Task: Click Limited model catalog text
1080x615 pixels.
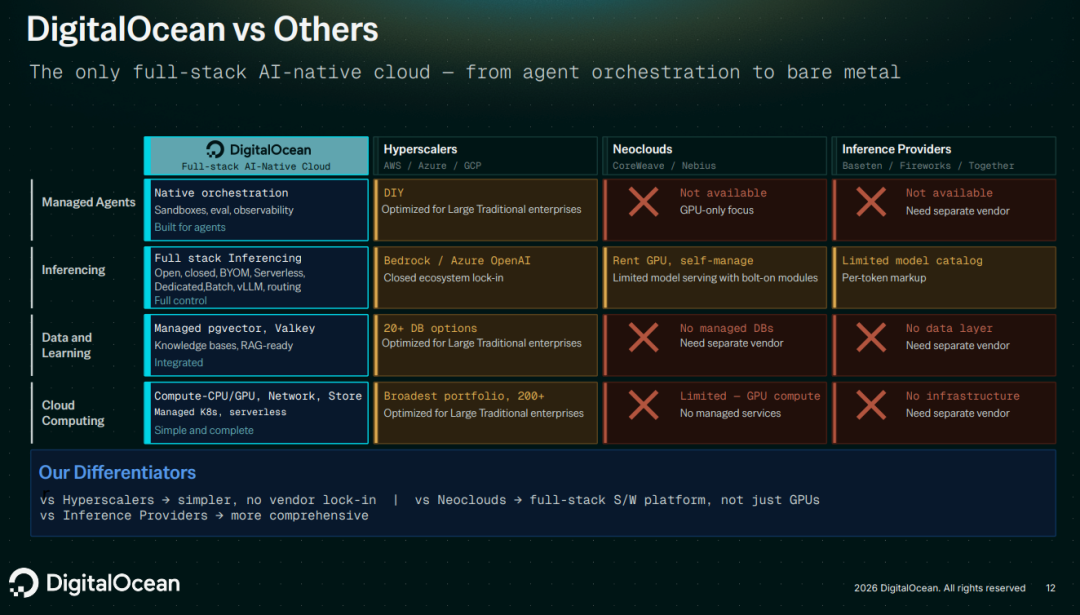Action: click(912, 261)
